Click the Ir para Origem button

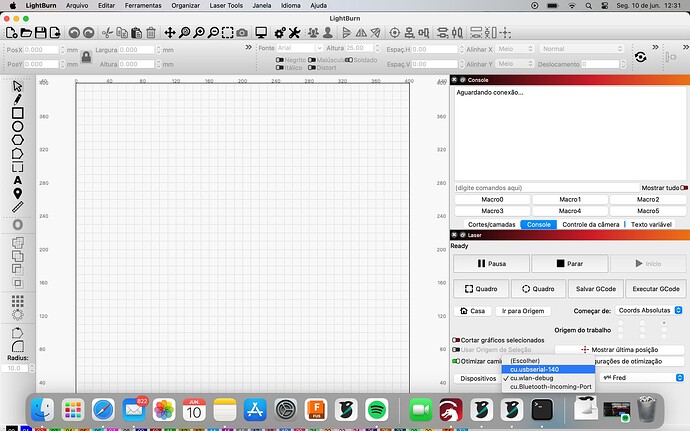tap(523, 311)
